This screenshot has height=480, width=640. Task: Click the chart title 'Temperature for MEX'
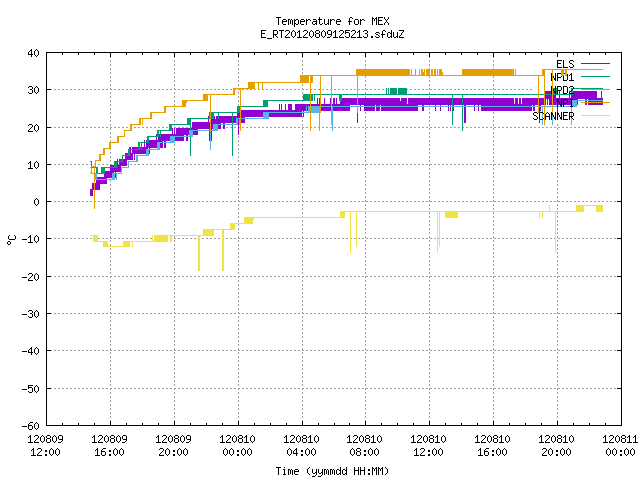[x=332, y=21]
